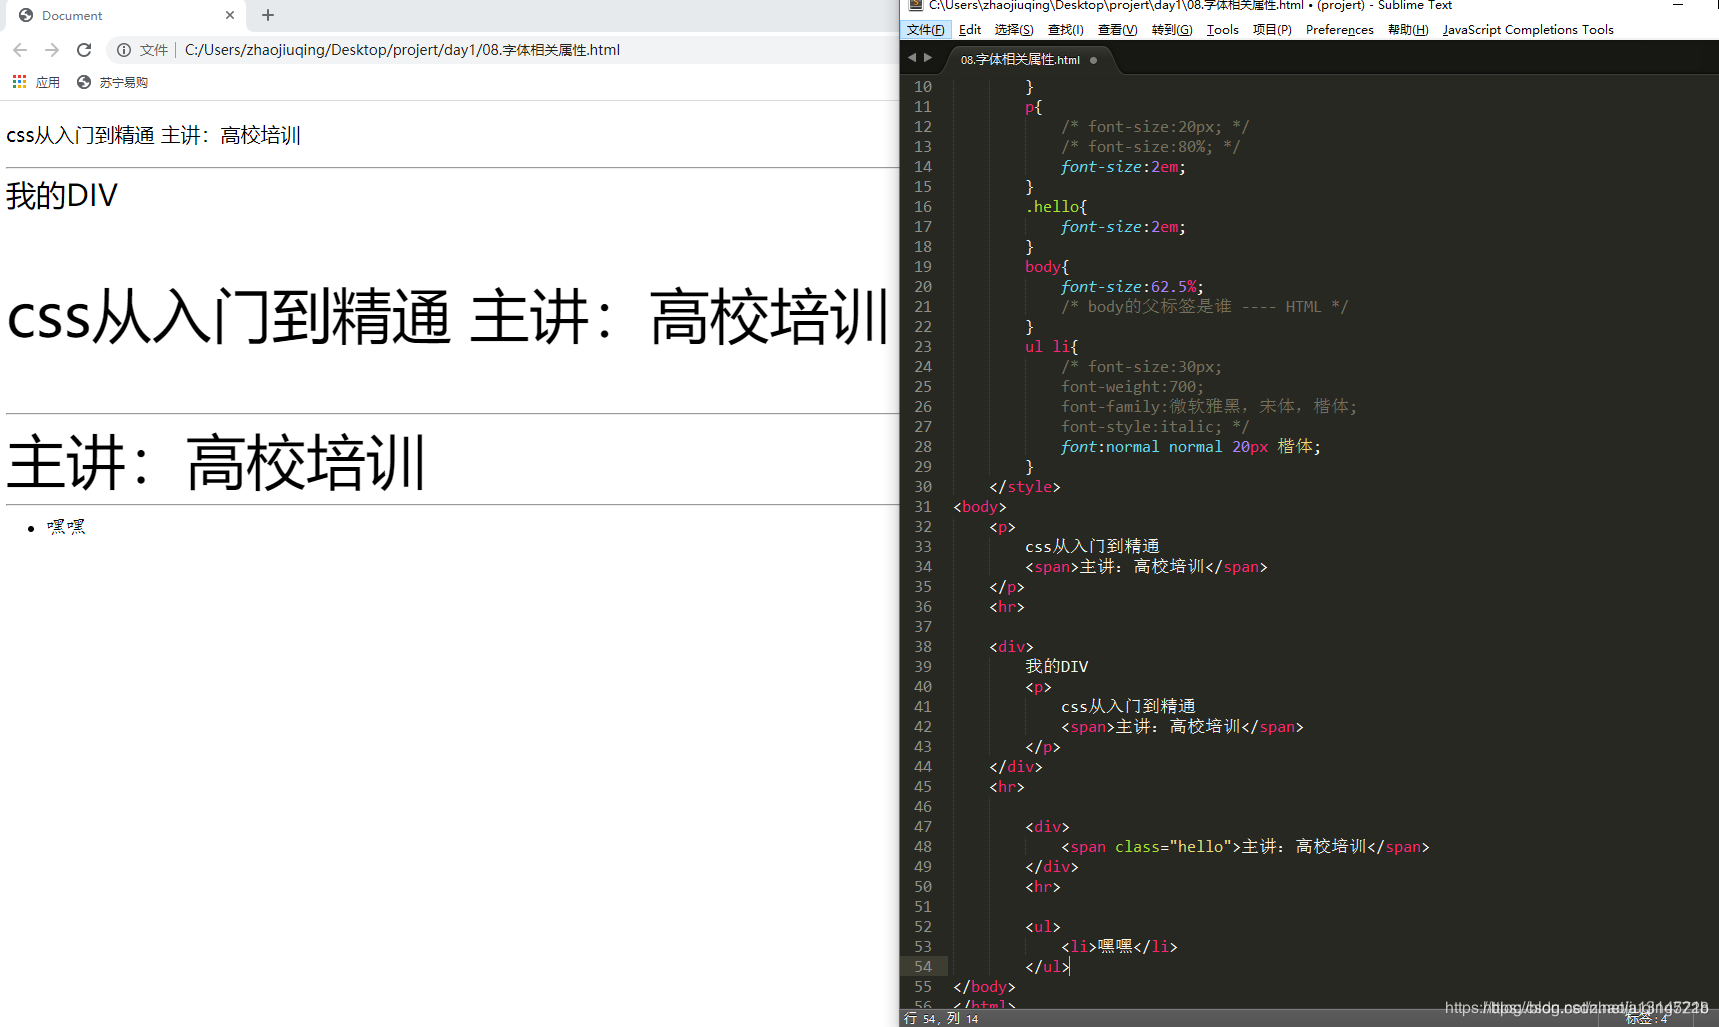Click the '我的DIV' text in the editor
This screenshot has width=1719, height=1027.
pos(1056,667)
